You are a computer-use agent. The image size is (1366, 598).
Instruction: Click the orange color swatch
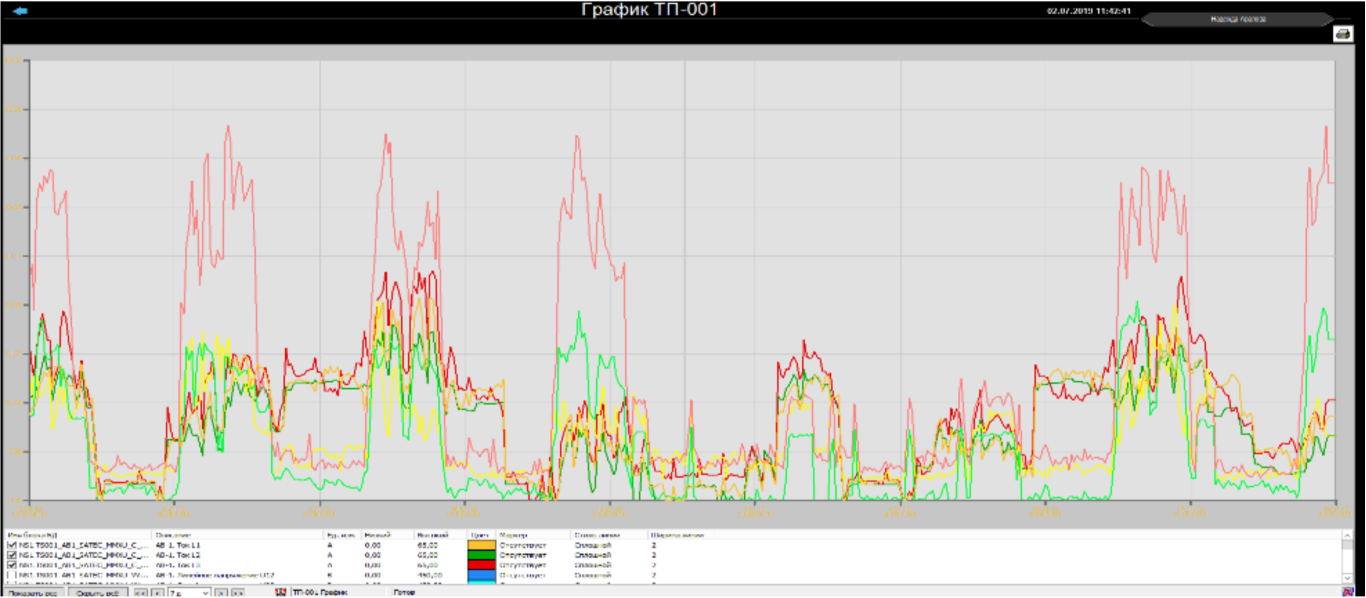pos(481,545)
